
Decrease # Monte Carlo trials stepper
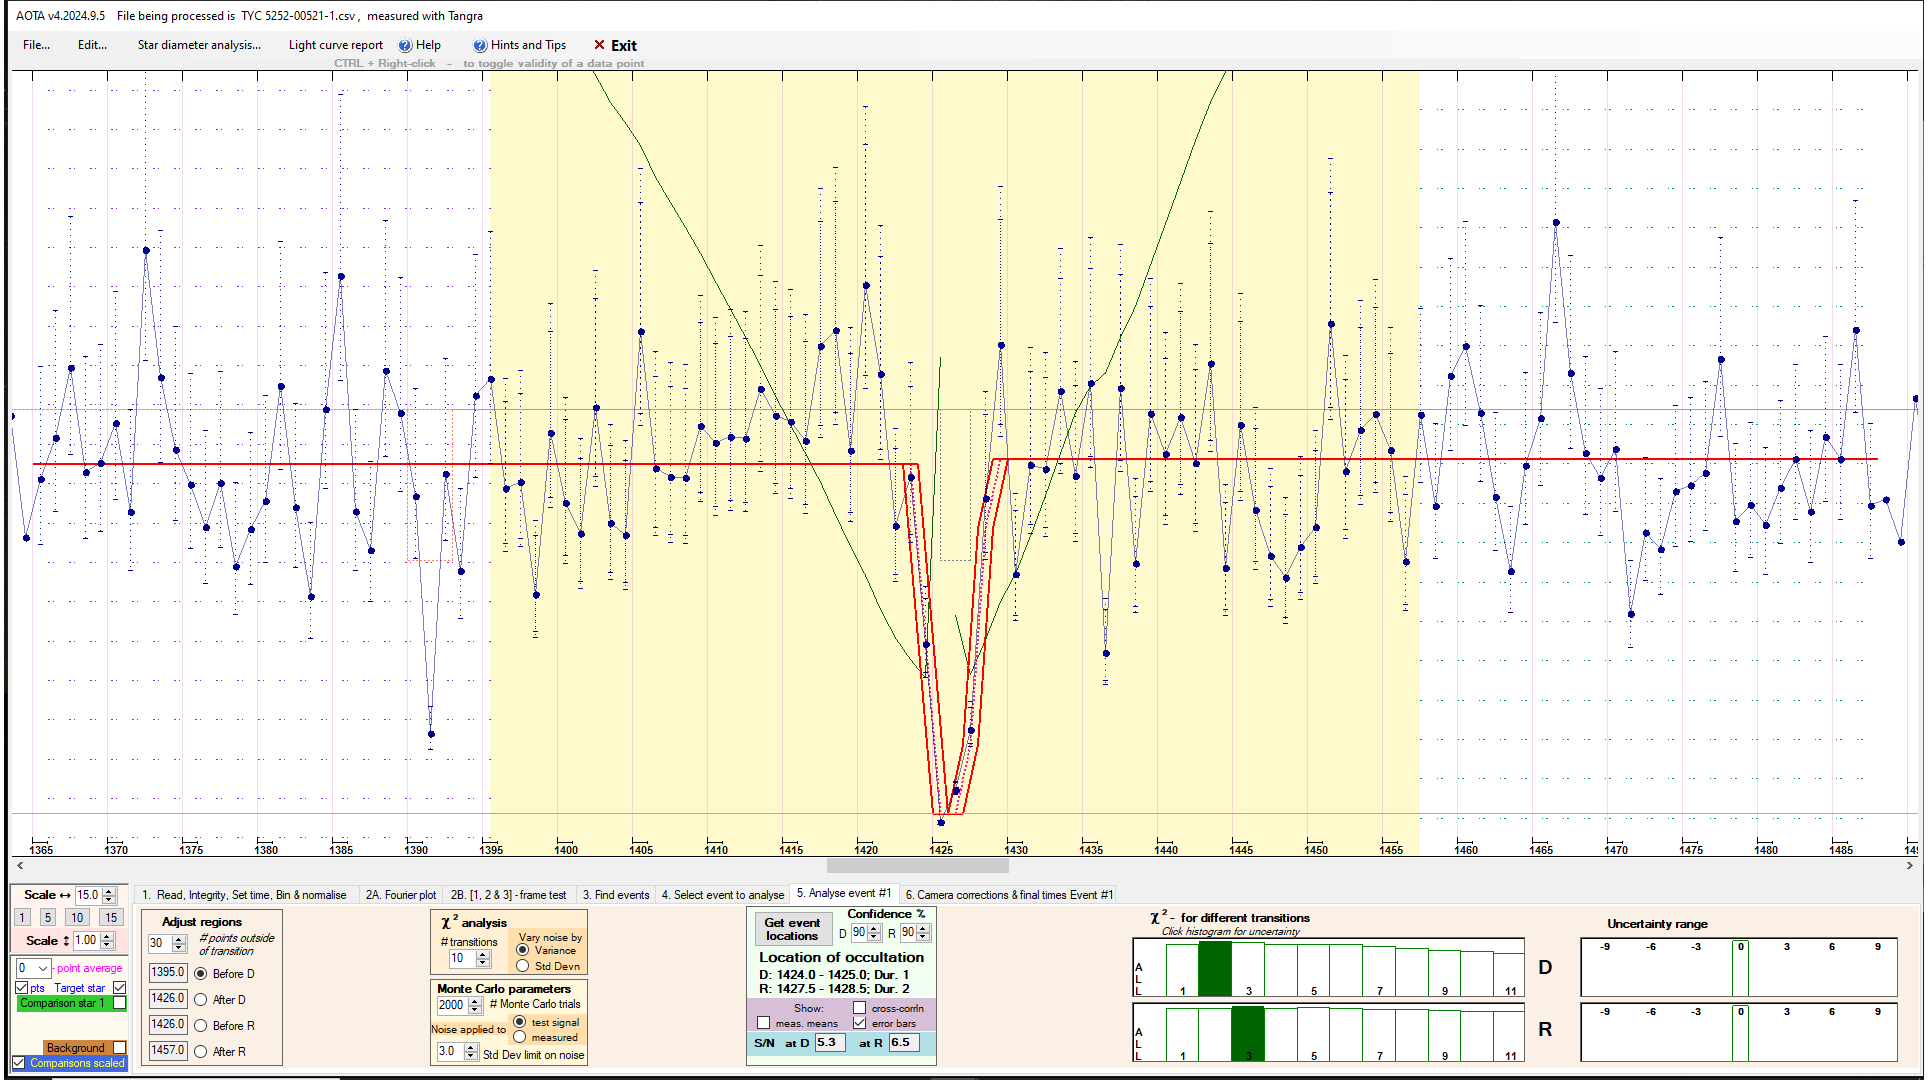tap(475, 1010)
